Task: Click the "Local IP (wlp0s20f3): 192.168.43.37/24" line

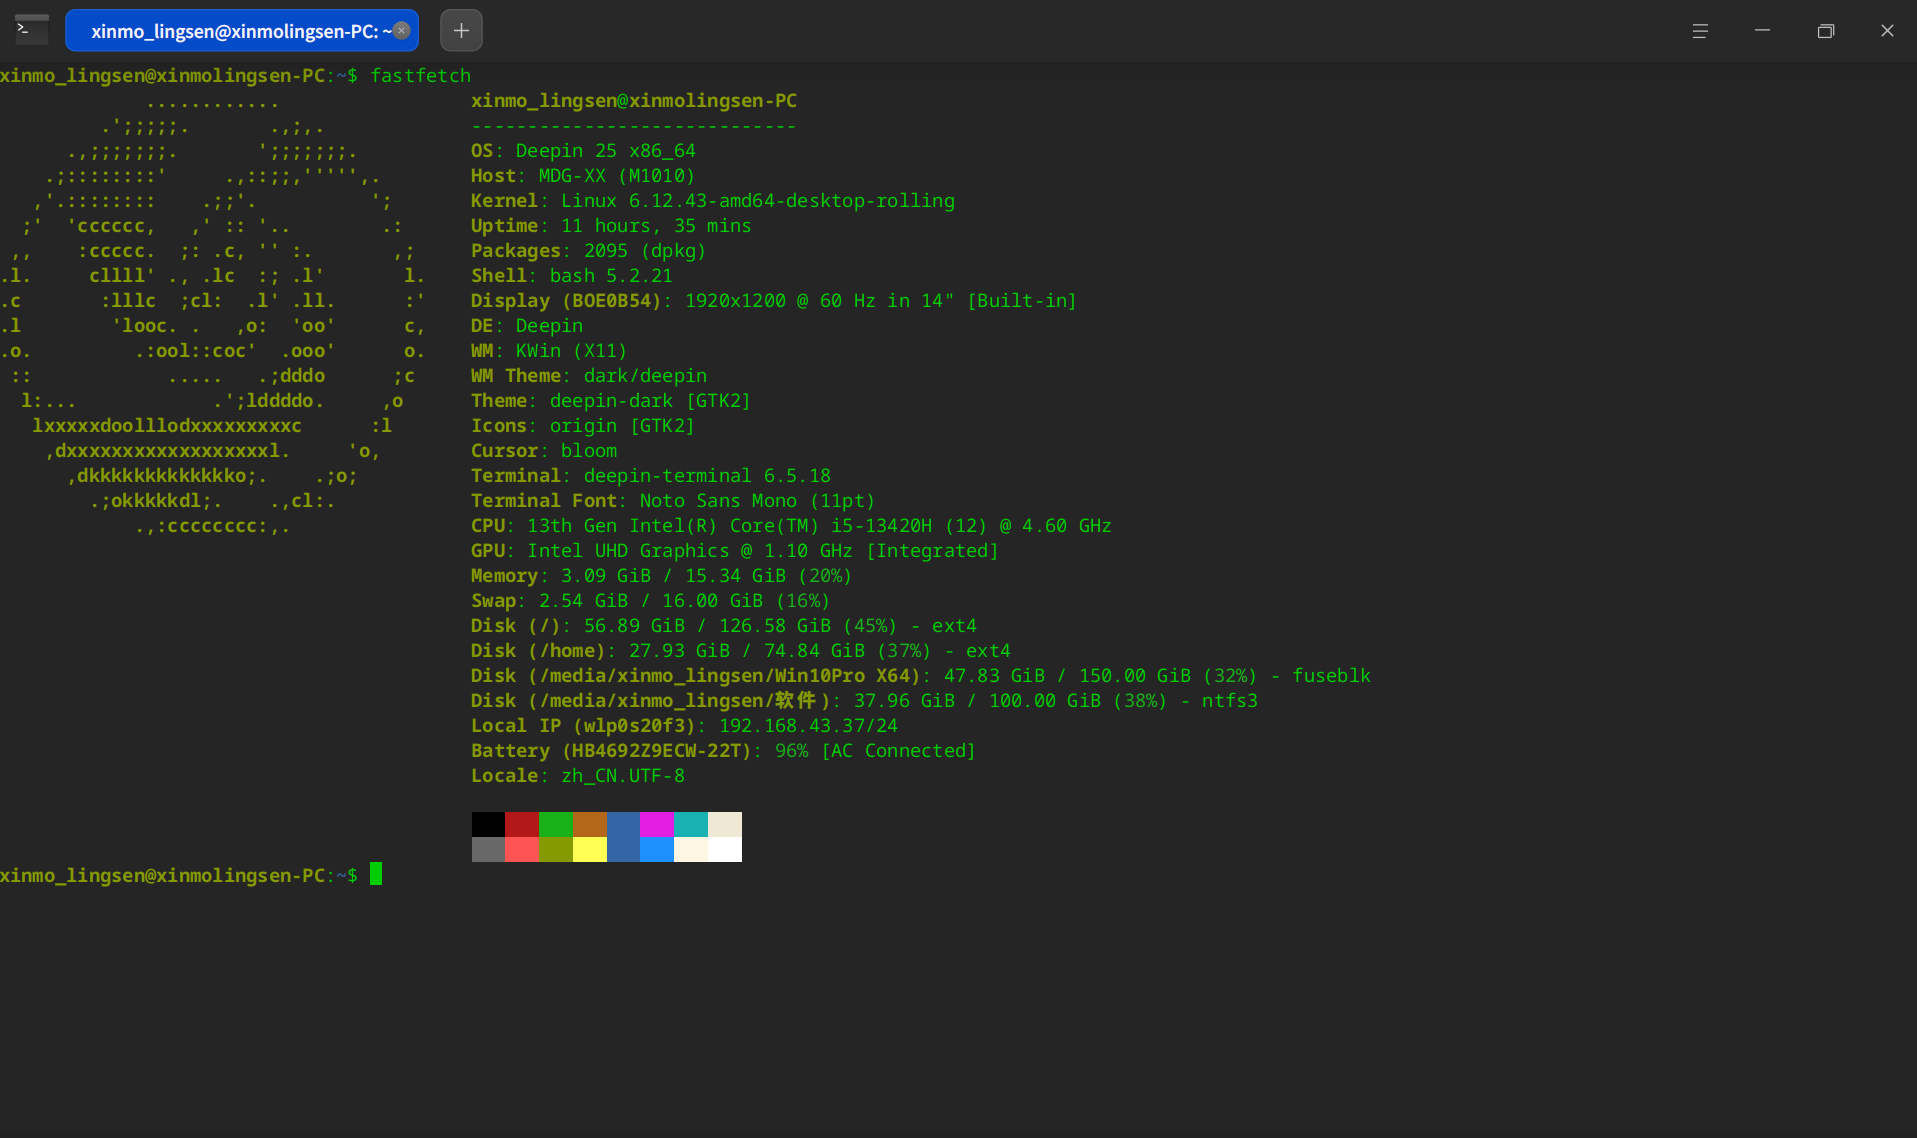Action: click(x=685, y=725)
